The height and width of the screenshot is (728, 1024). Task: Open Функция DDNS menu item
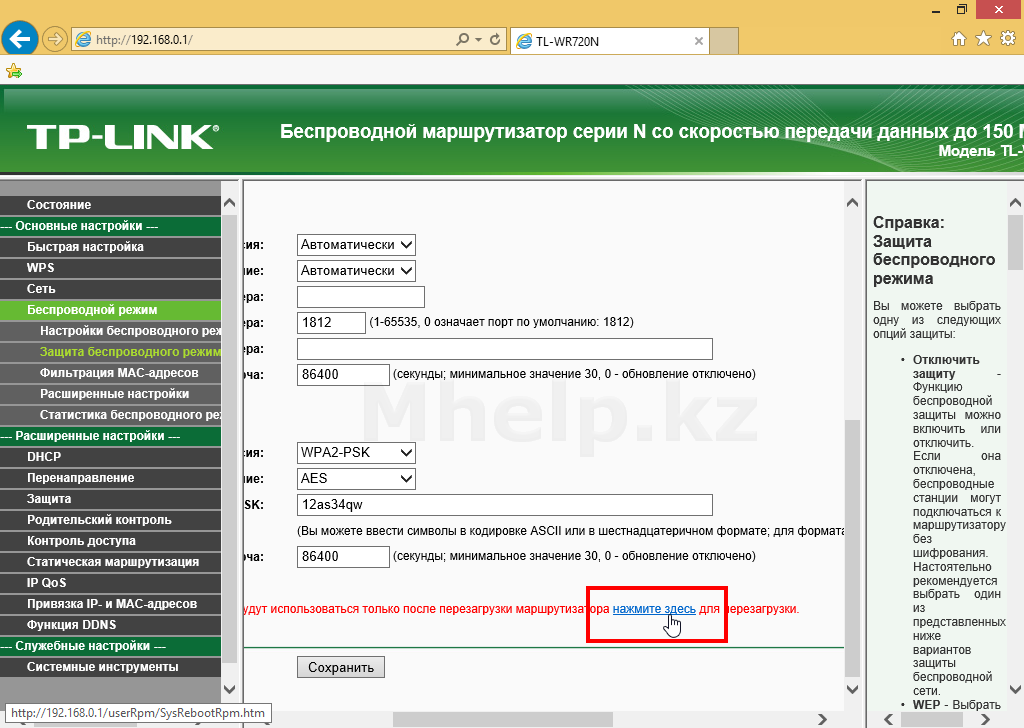pos(110,625)
